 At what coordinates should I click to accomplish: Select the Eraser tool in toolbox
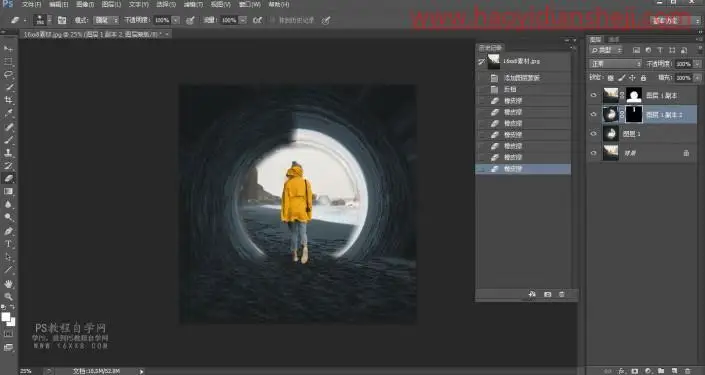[8, 179]
